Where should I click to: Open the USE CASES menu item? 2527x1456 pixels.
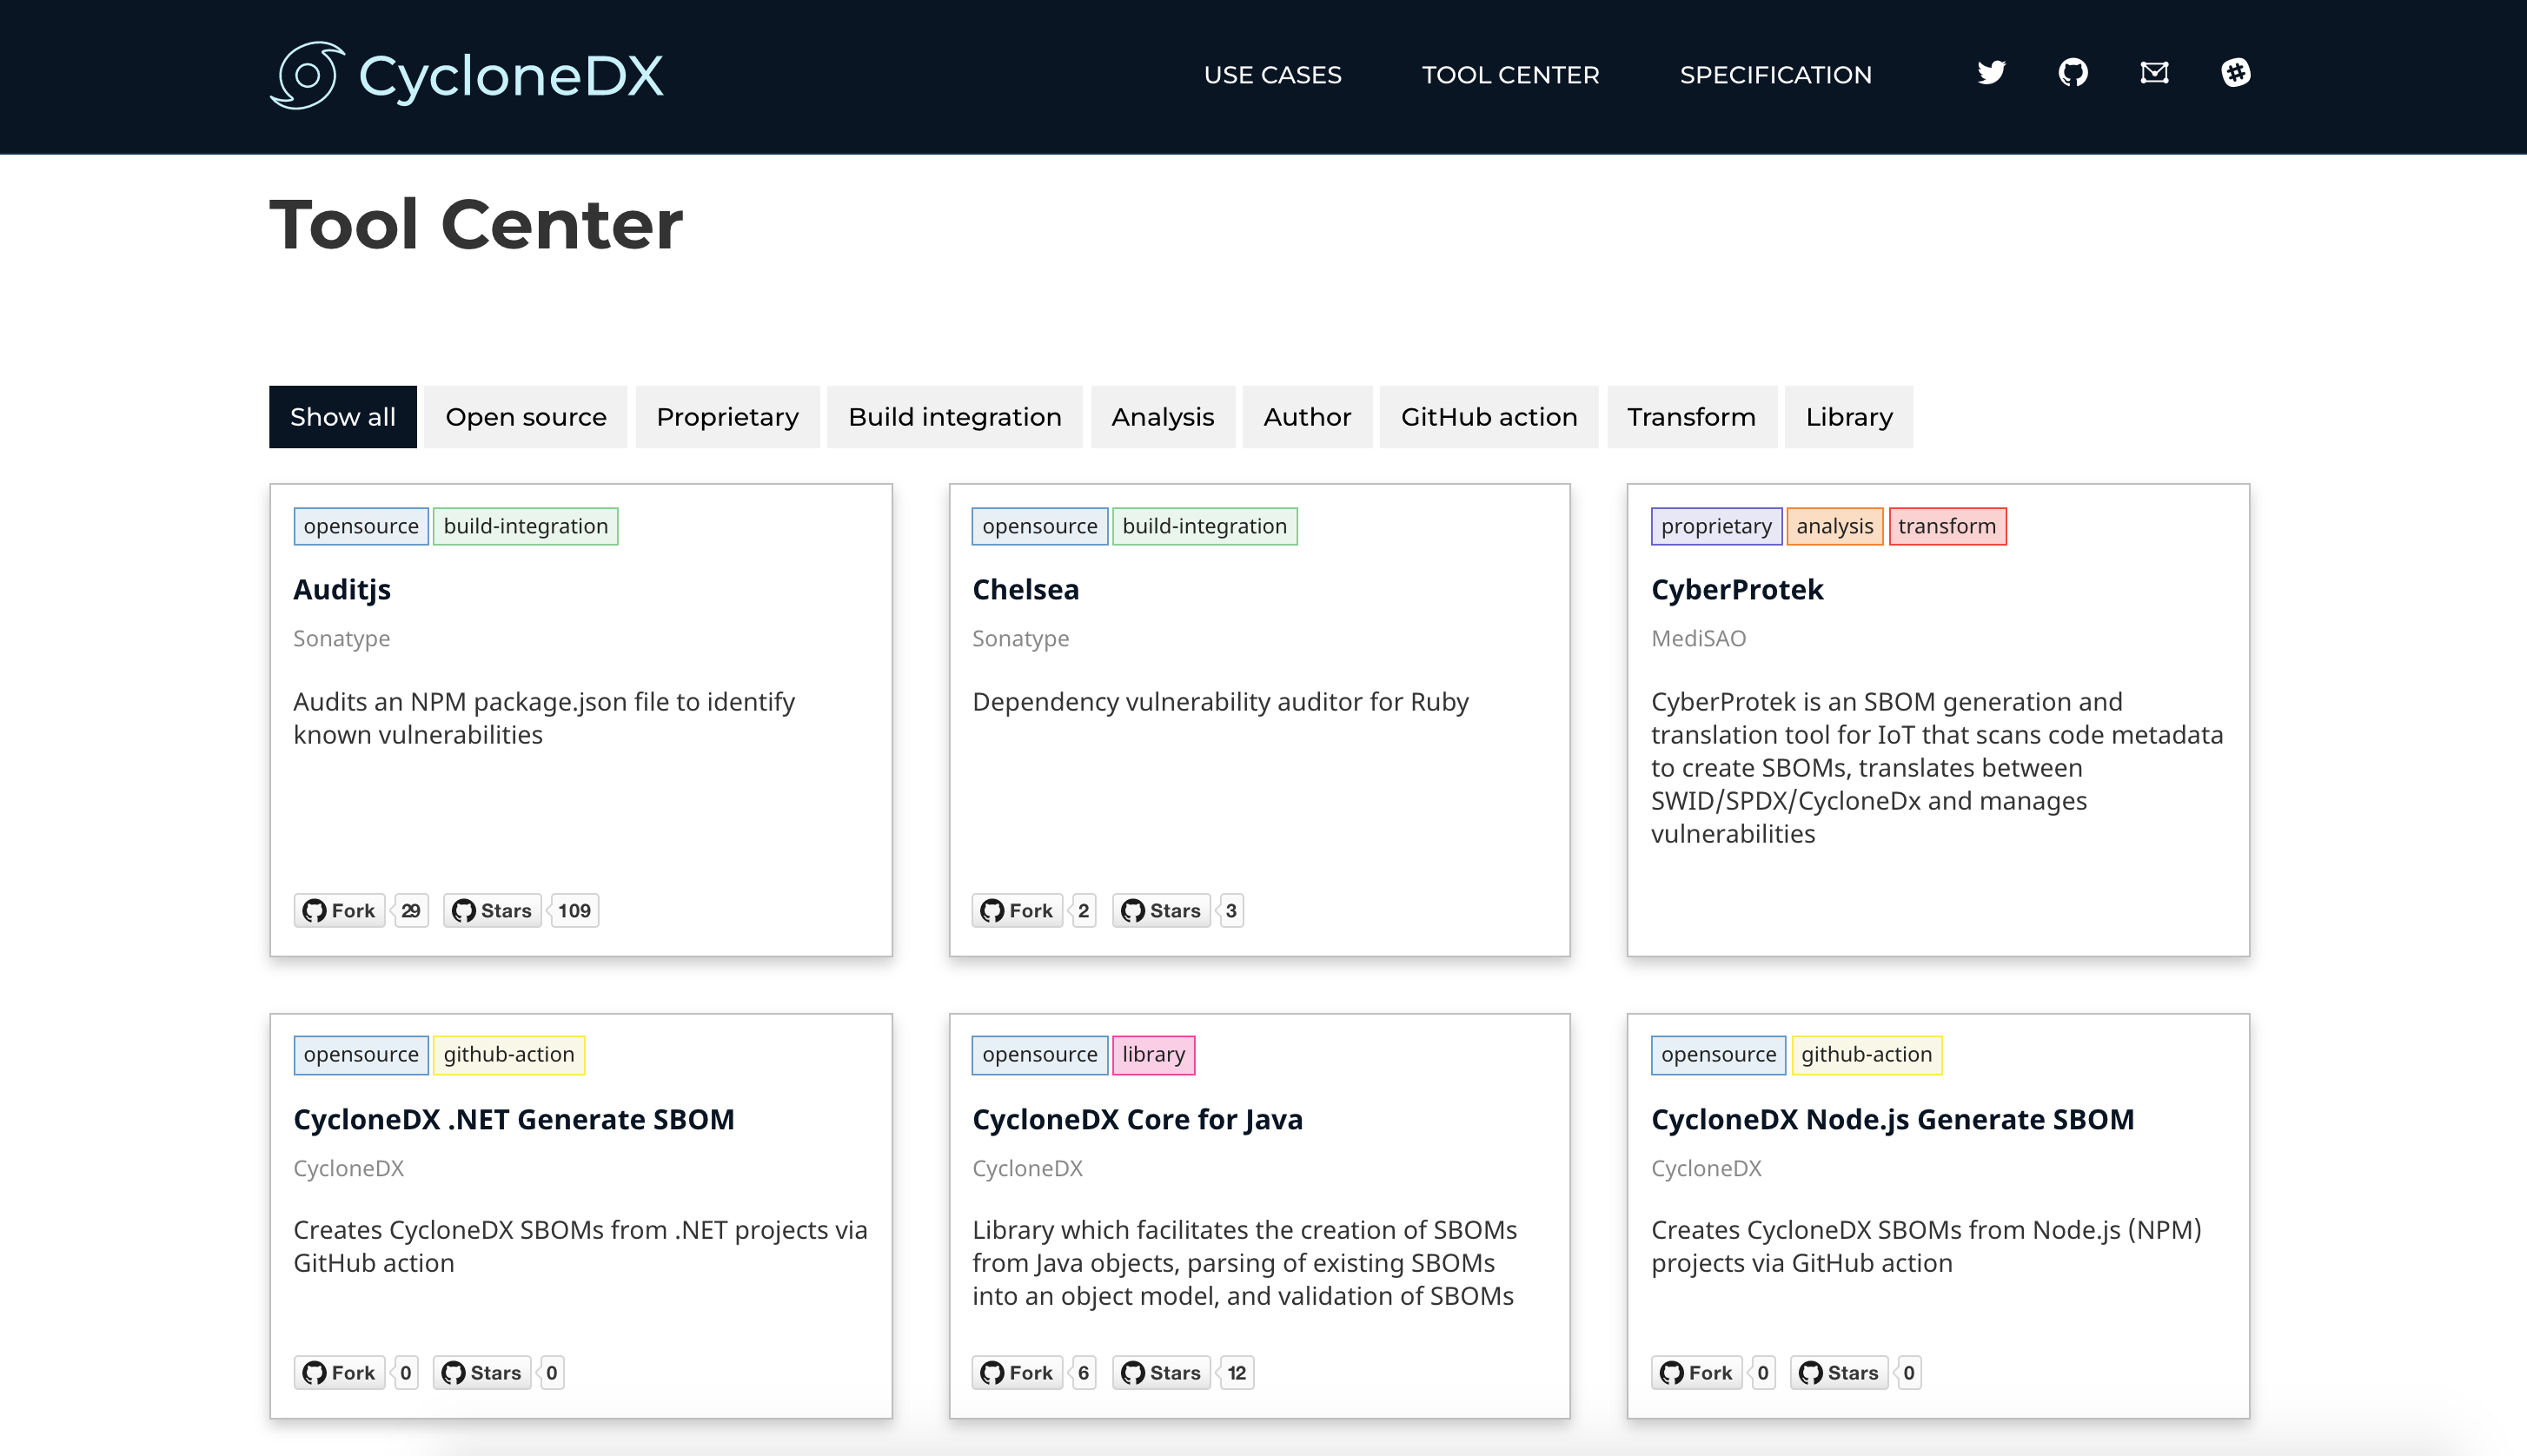point(1273,75)
